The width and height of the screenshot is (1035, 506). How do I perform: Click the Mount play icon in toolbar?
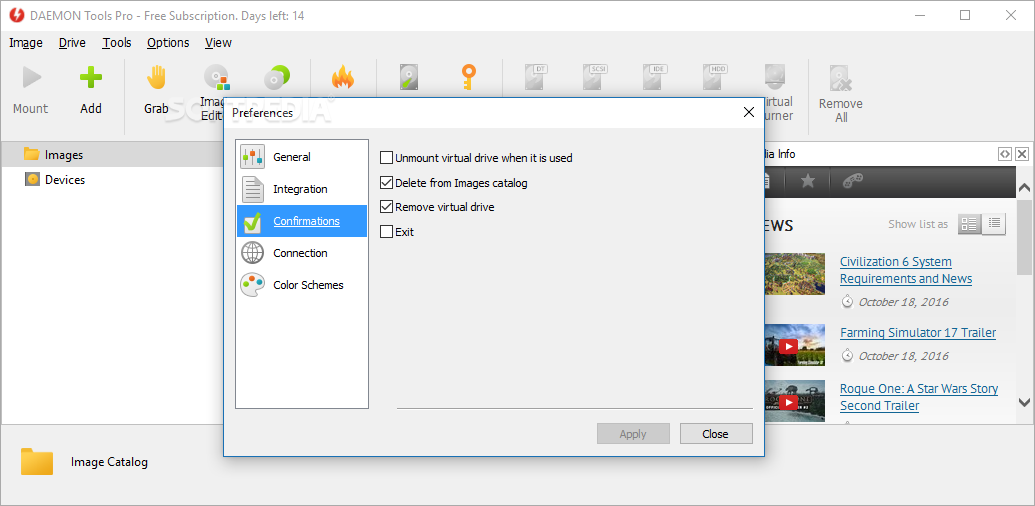click(x=31, y=77)
